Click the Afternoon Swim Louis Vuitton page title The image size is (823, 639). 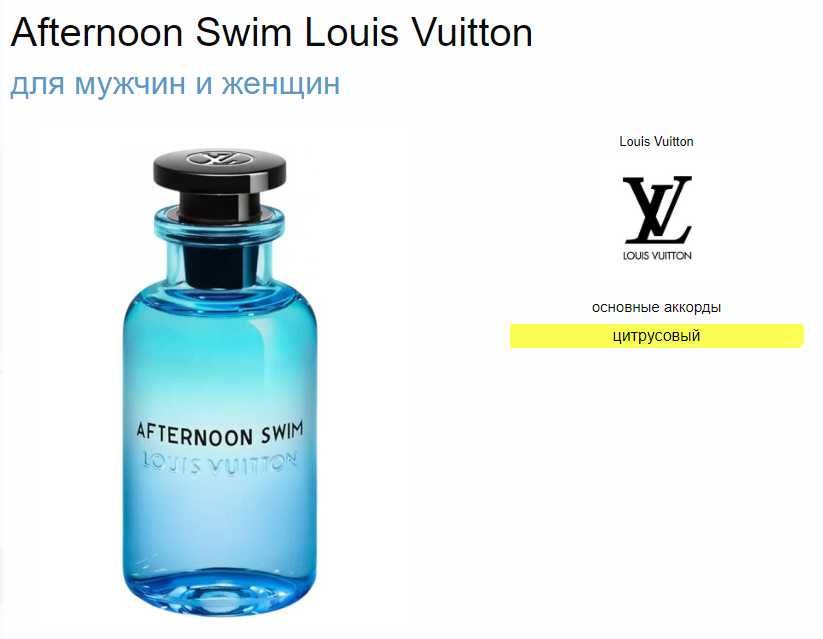(x=271, y=32)
